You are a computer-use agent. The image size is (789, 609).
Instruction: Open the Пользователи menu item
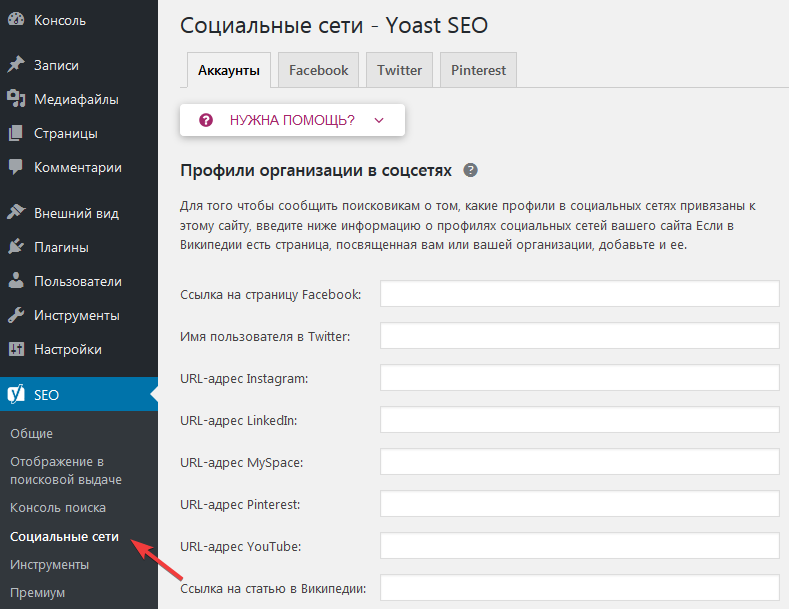79,281
